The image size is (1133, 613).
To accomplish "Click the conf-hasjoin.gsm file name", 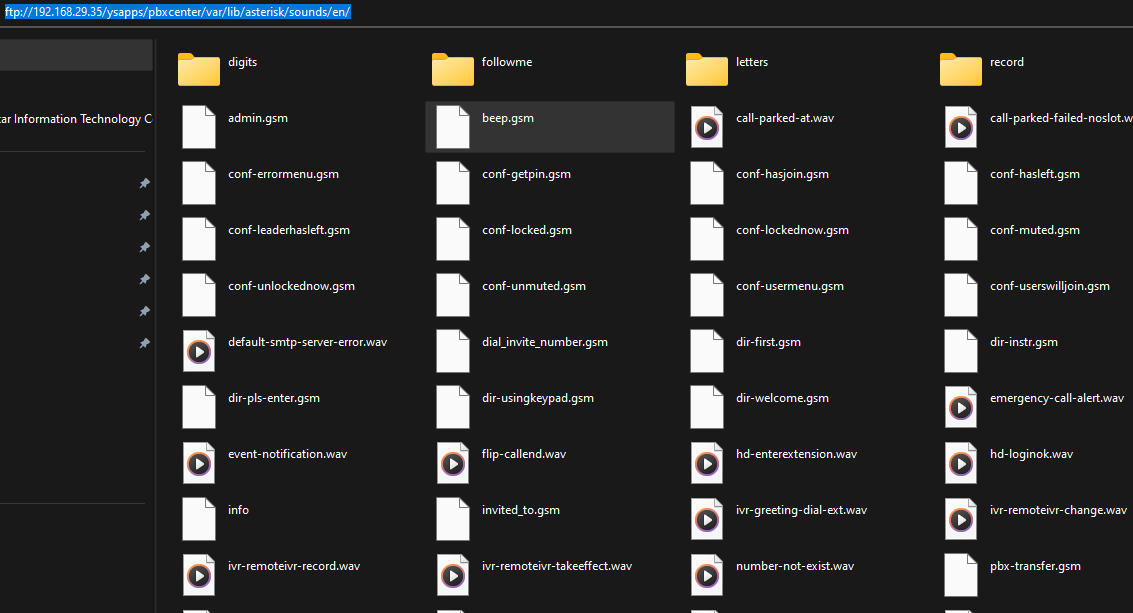I will tap(783, 174).
